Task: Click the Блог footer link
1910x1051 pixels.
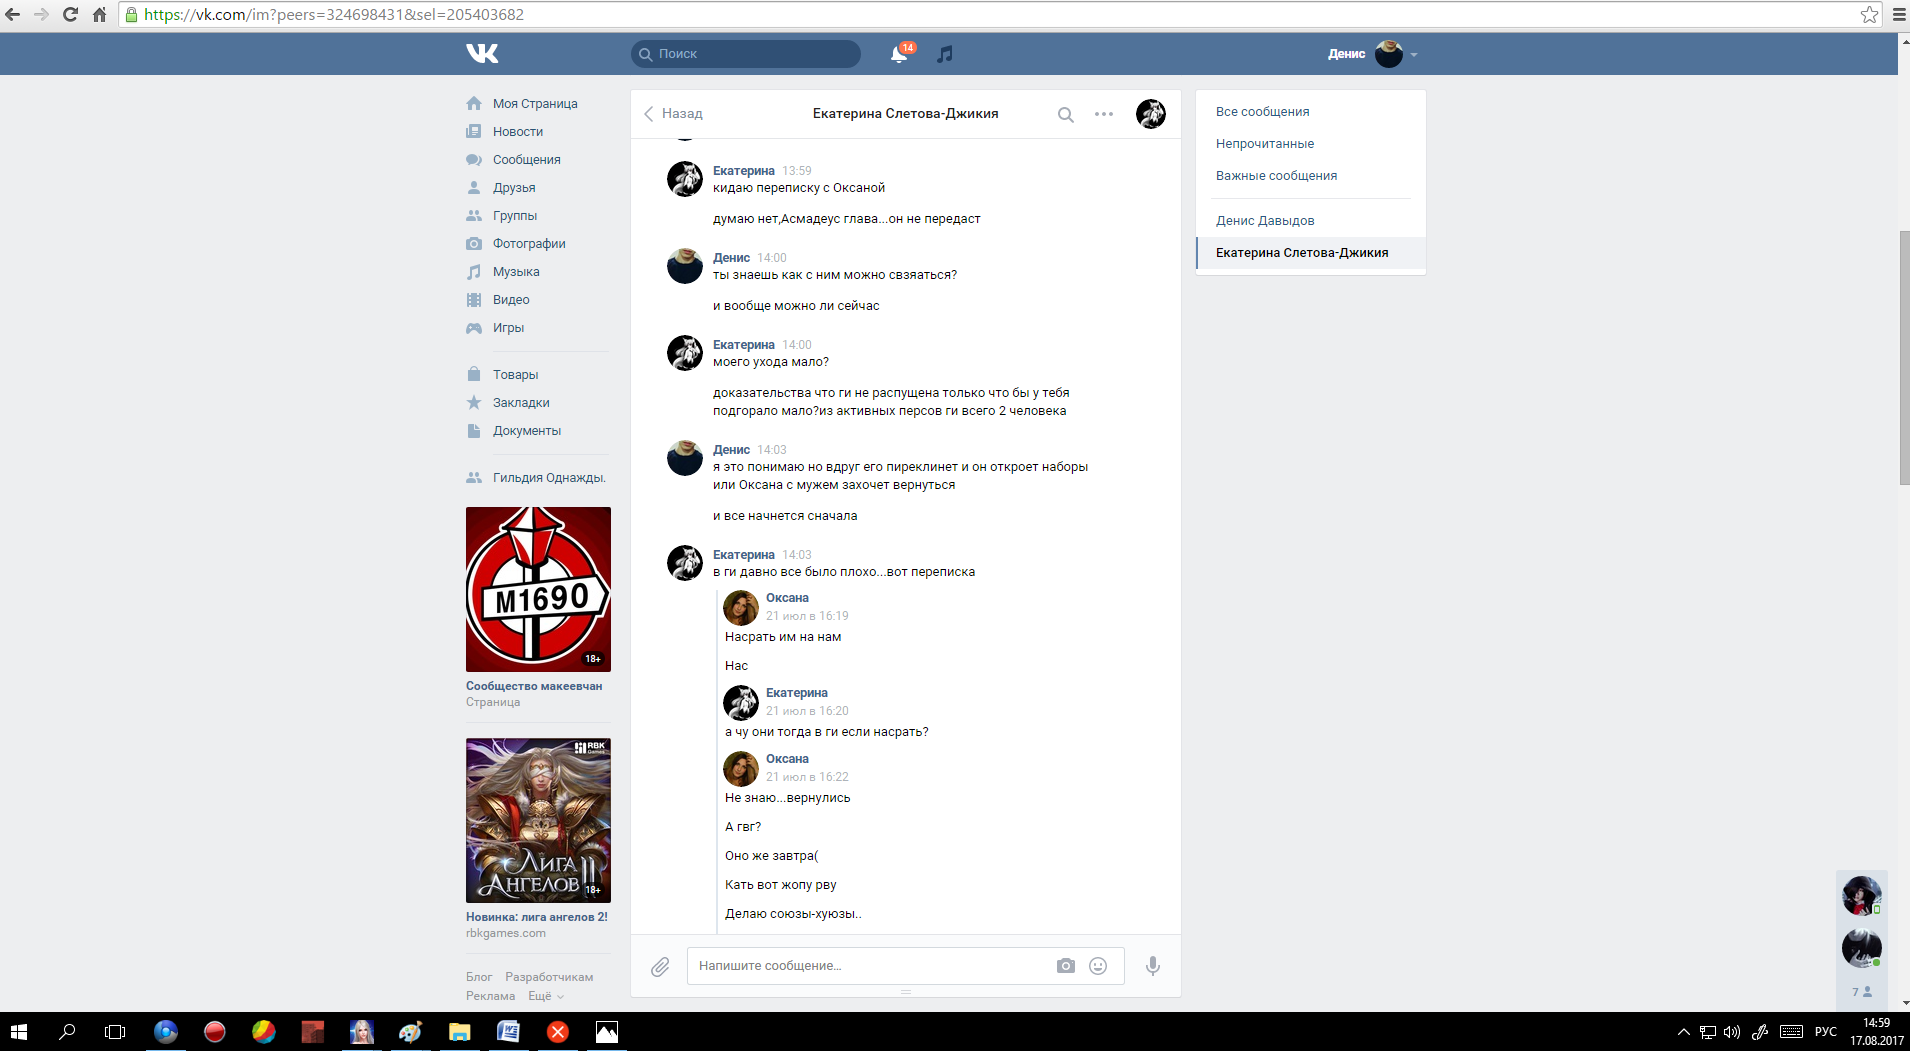Action: tap(479, 977)
